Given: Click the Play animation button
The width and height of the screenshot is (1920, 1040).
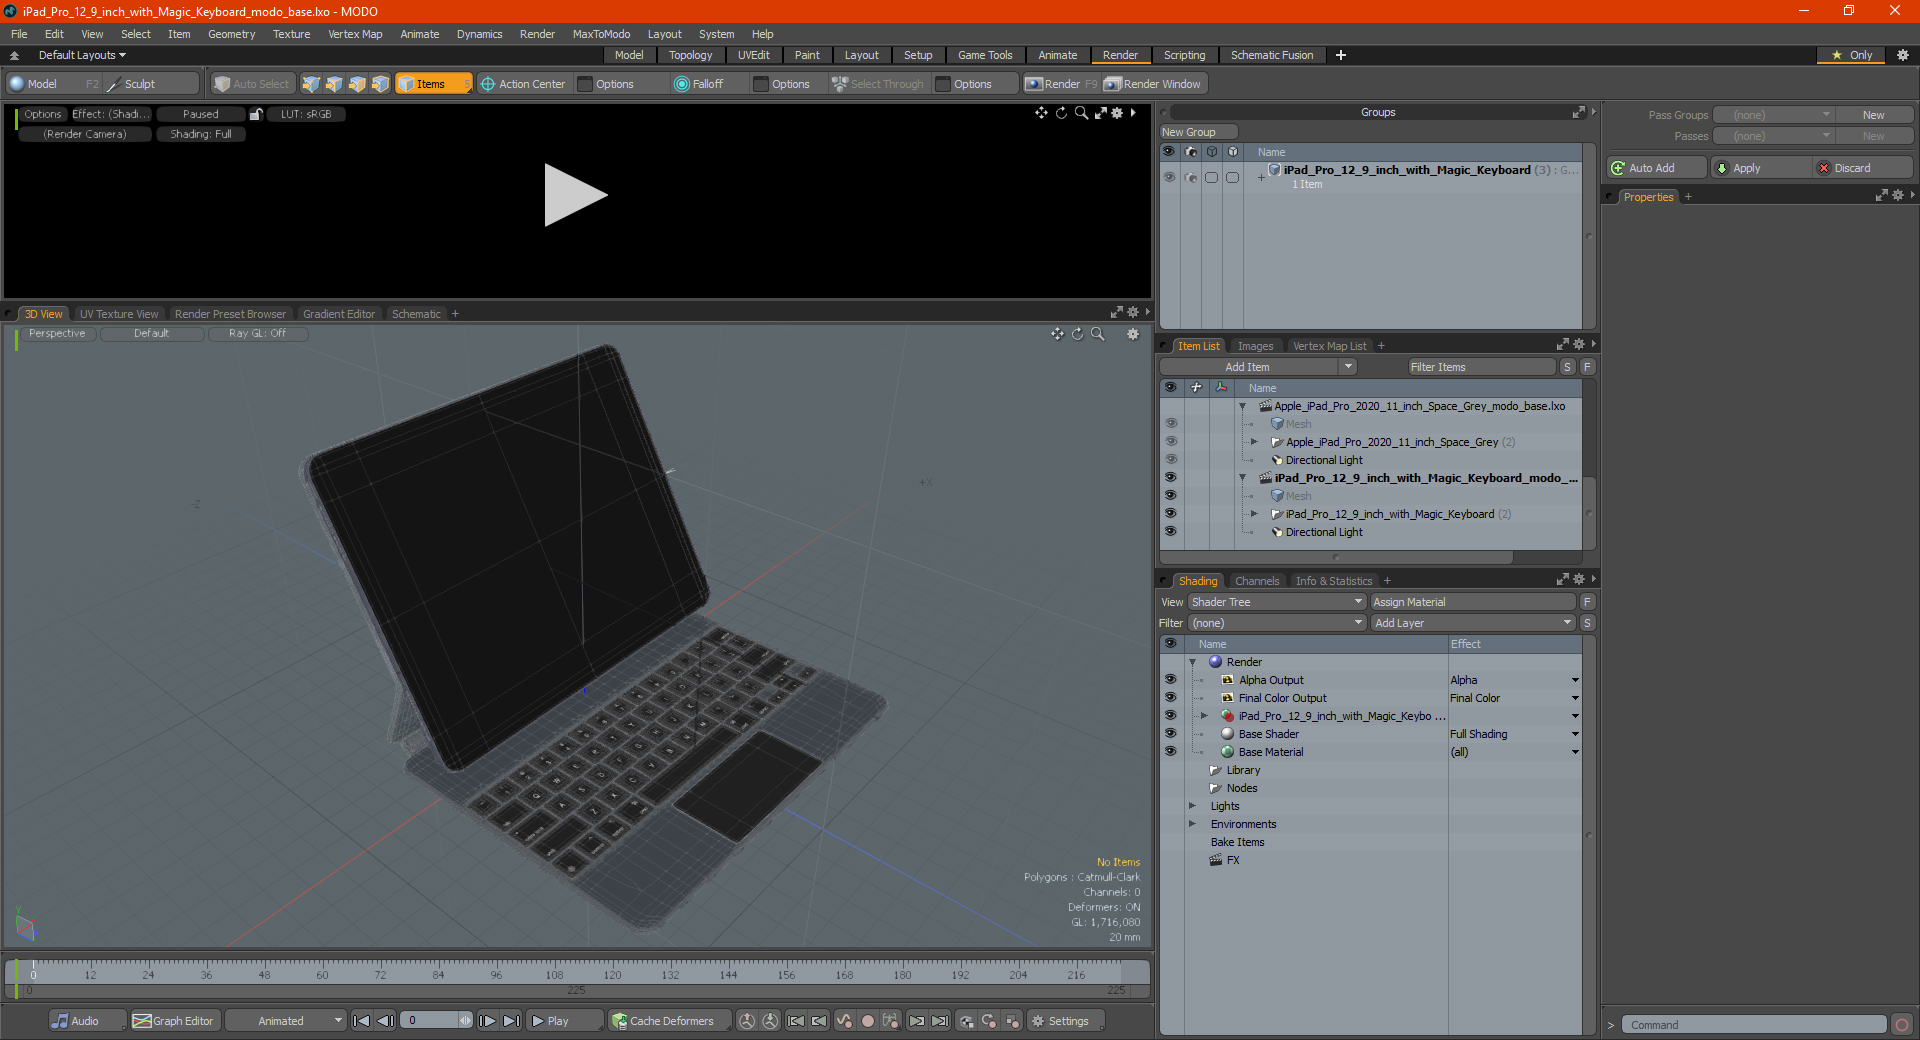Looking at the screenshot, I should (x=563, y=1021).
